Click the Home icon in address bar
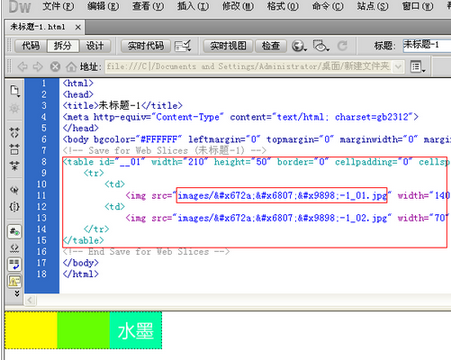This screenshot has height=360, width=451. pyautogui.click(x=71, y=67)
